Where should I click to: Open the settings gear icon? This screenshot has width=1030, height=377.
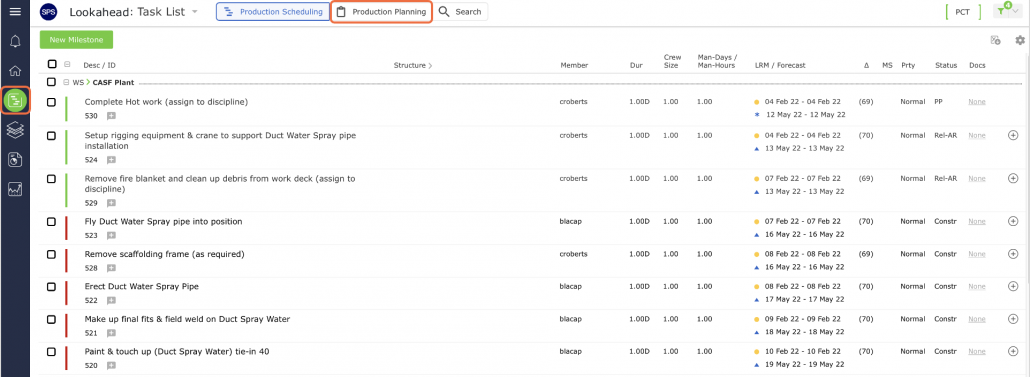pyautogui.click(x=1019, y=40)
